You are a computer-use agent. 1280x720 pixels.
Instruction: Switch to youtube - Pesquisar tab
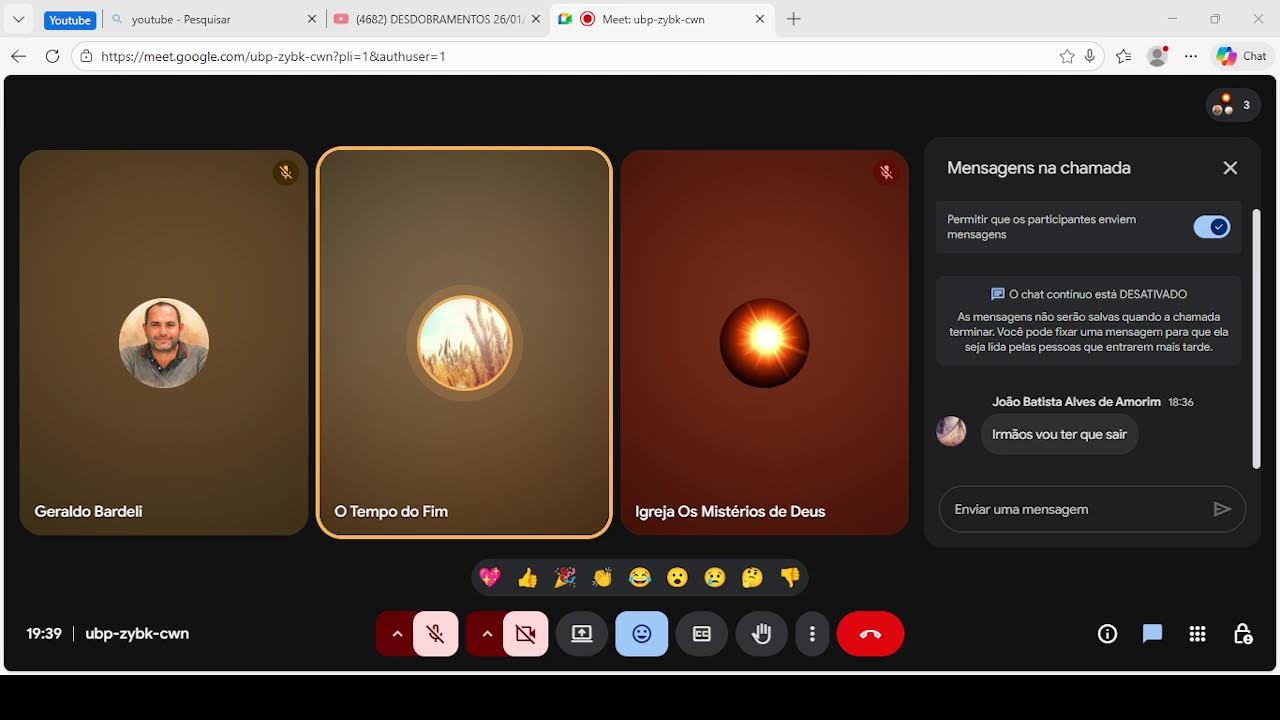click(213, 19)
